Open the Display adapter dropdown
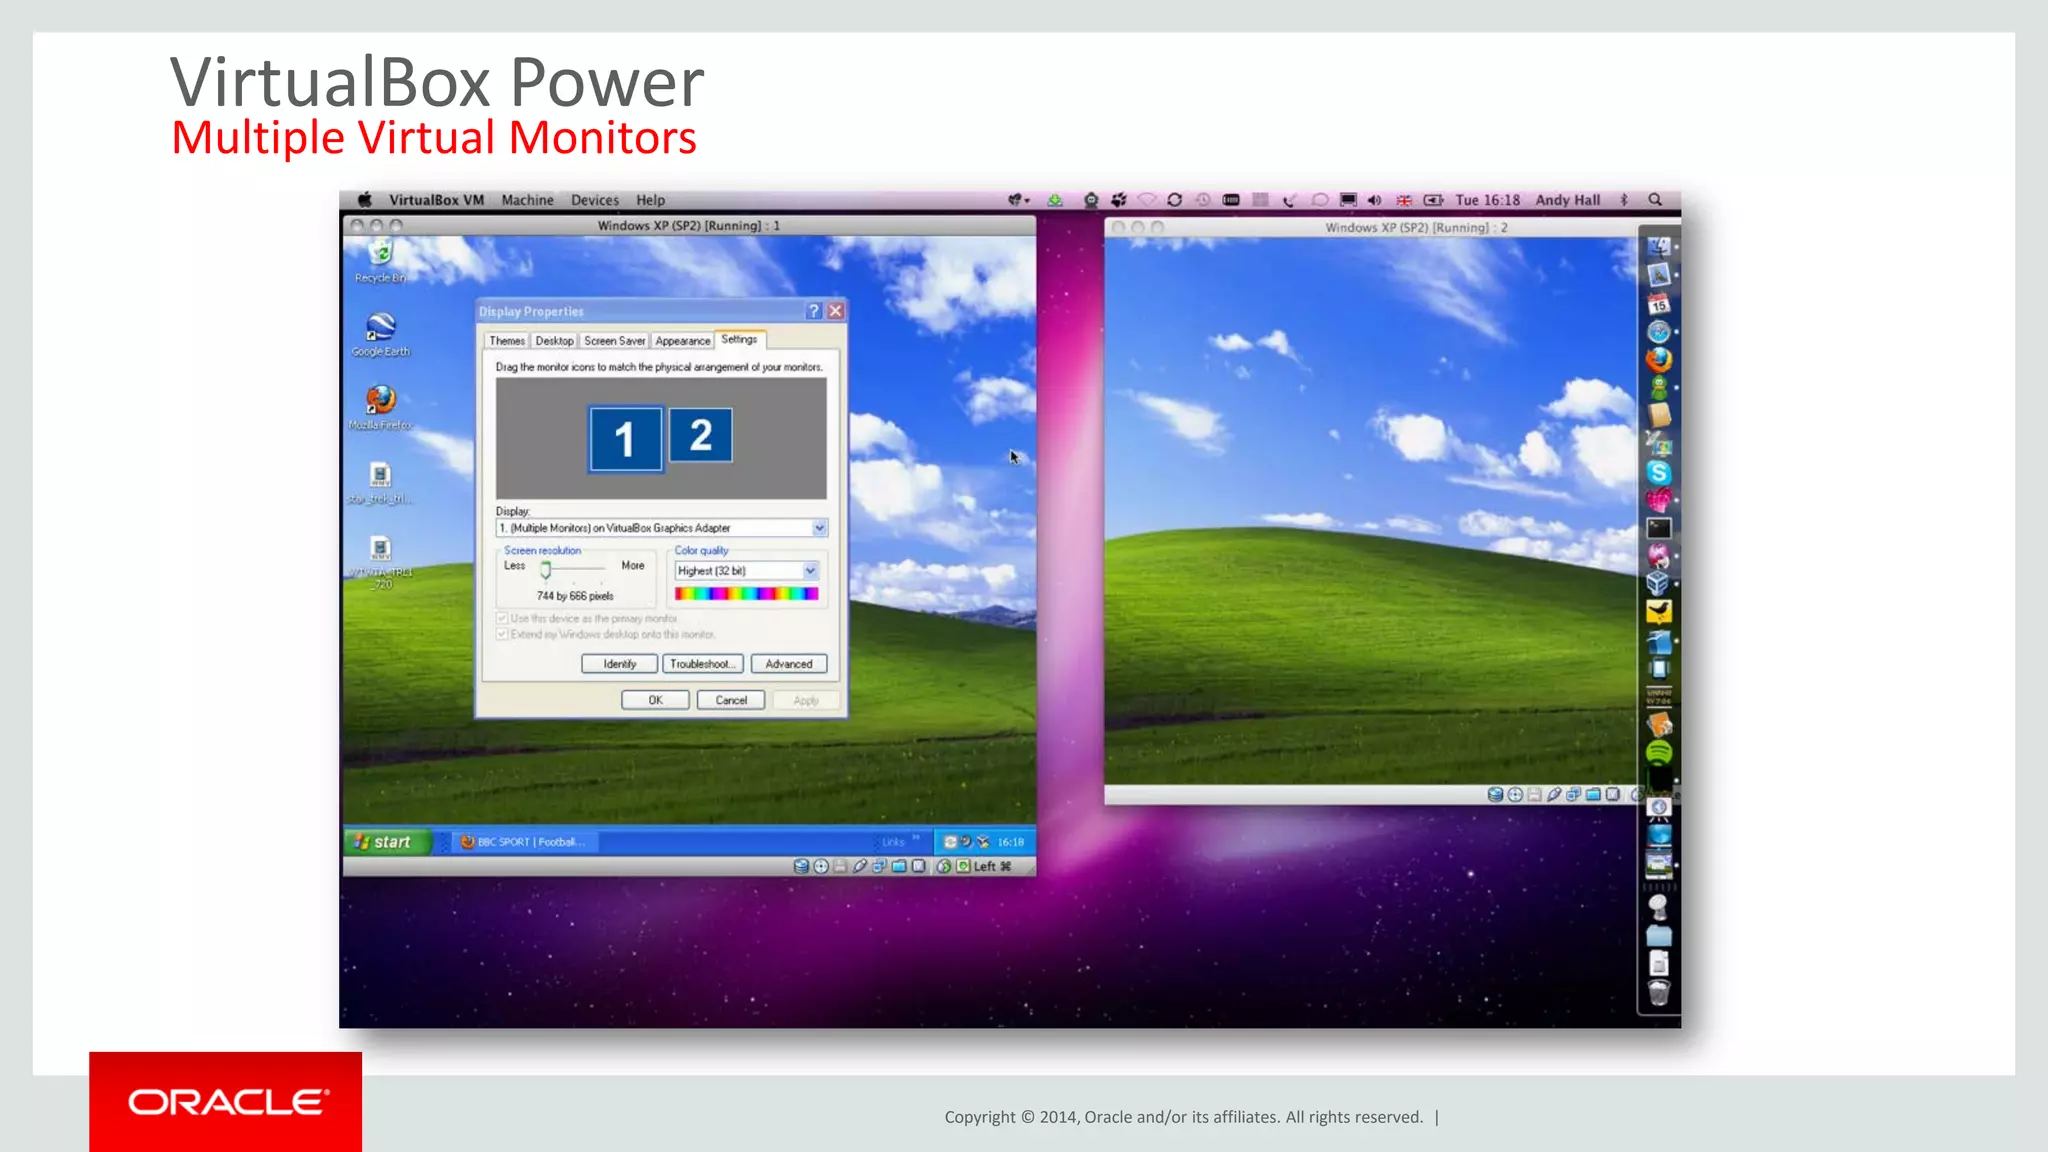 click(x=819, y=528)
